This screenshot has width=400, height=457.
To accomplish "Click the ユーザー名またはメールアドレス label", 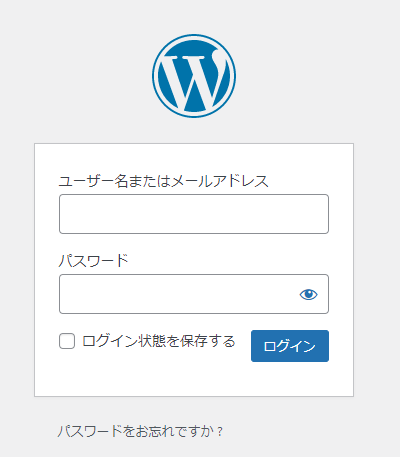I will (164, 181).
